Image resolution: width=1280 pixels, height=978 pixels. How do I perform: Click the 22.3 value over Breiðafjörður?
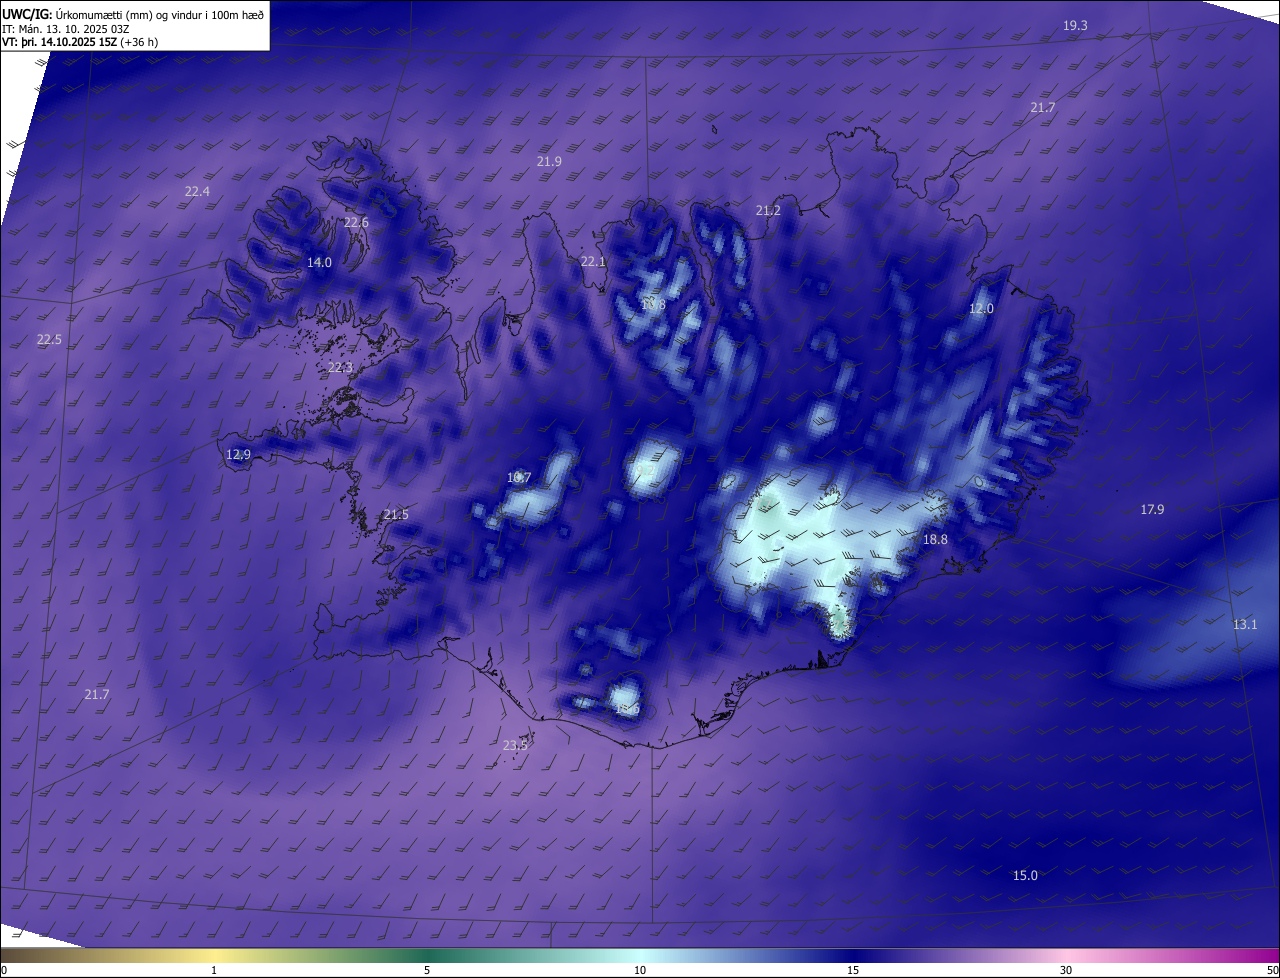coord(340,367)
